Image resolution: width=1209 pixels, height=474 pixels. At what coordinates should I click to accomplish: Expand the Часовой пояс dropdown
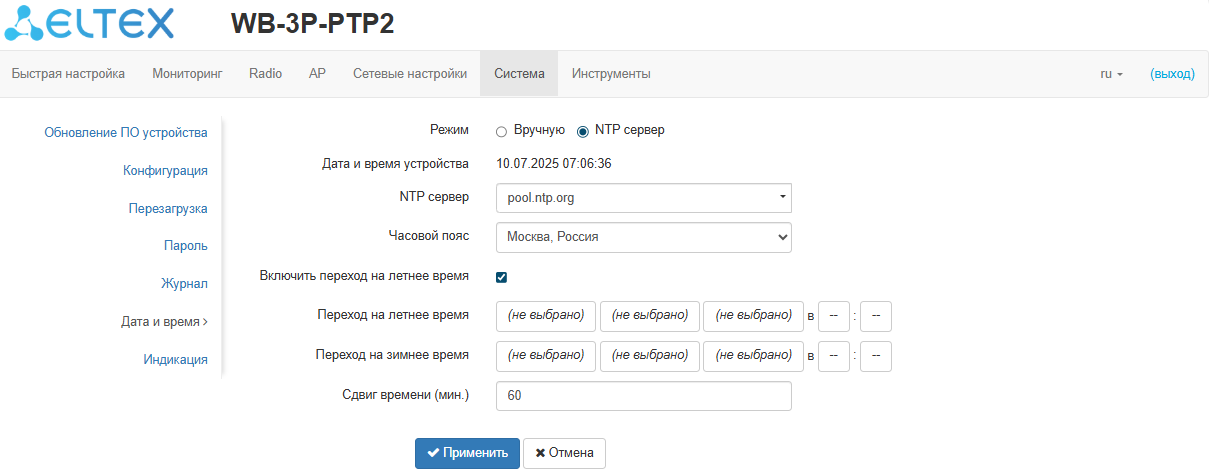click(x=643, y=237)
